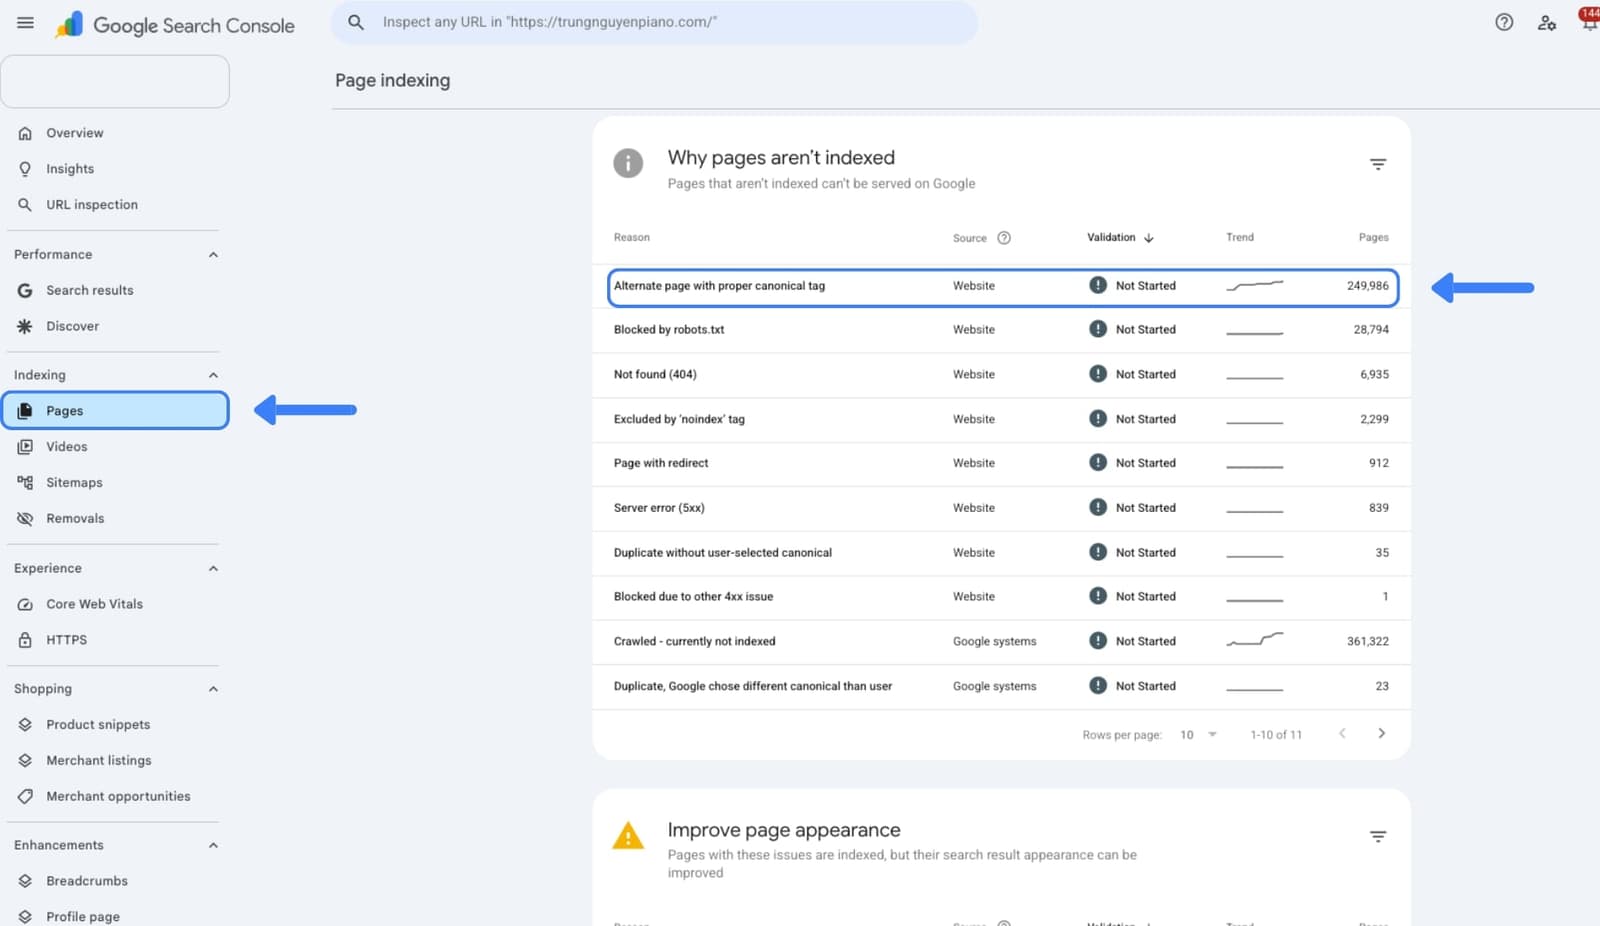Click the Merchant opportunities tag icon
1600x926 pixels.
[25, 797]
